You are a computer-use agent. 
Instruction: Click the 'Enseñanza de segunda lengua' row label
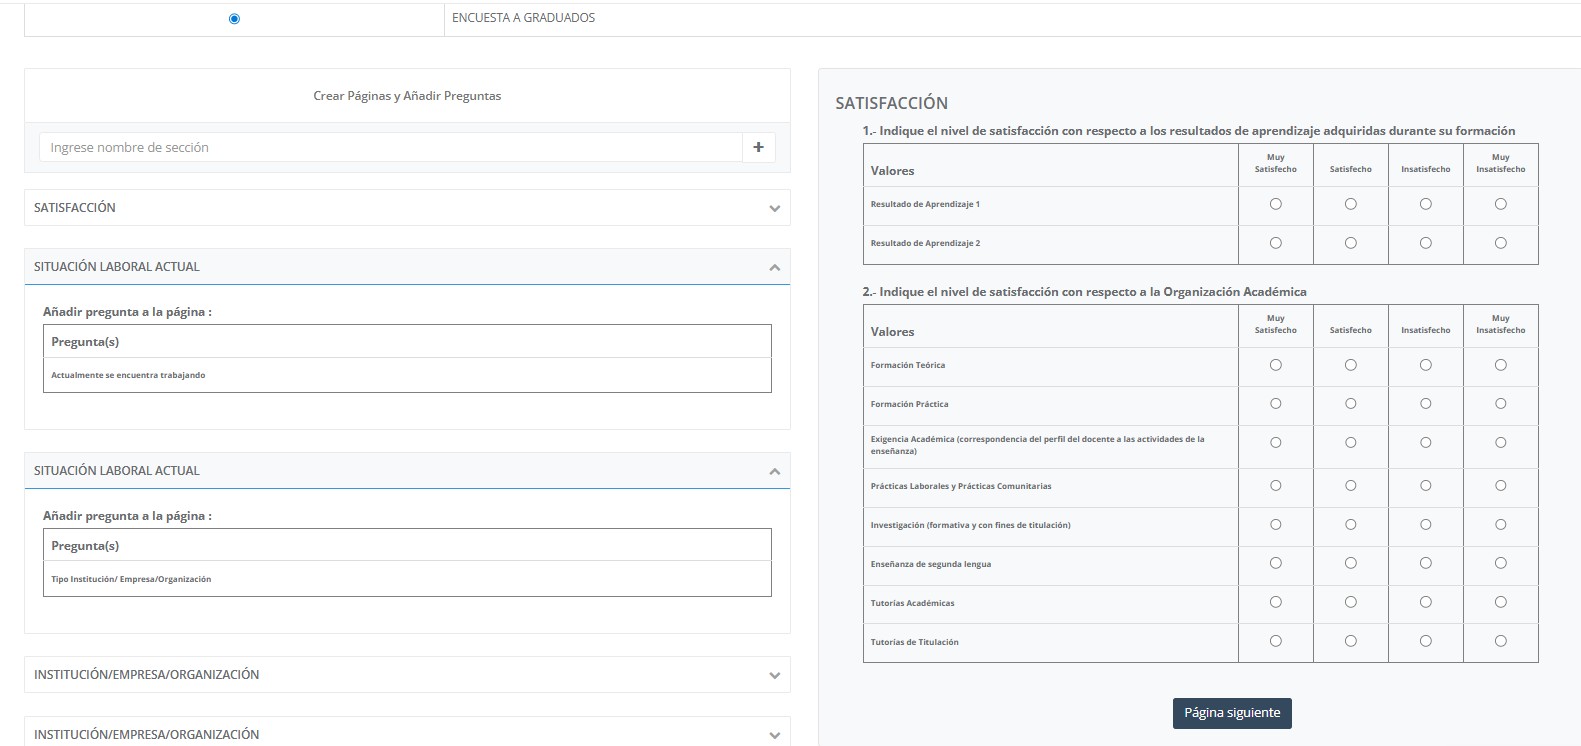coord(930,564)
